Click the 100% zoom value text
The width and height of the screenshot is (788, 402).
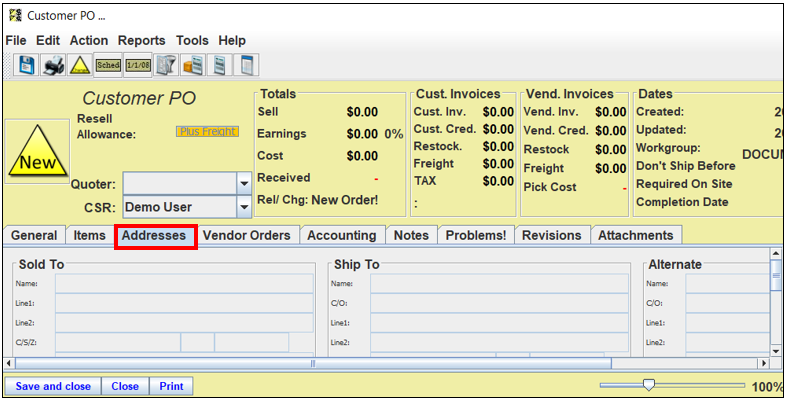[767, 387]
